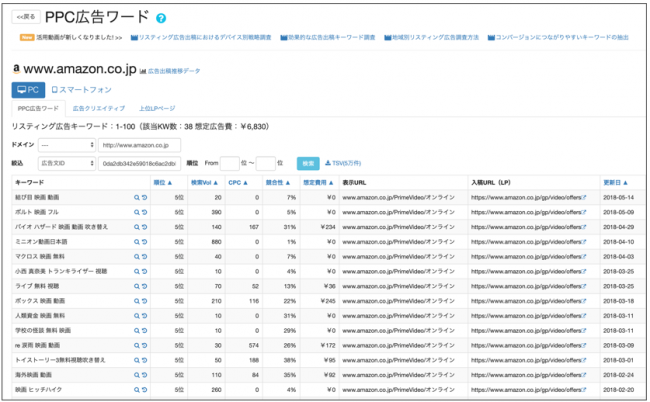Click history icon for re 涙雨 映画 動画
650x402 pixels.
point(144,346)
